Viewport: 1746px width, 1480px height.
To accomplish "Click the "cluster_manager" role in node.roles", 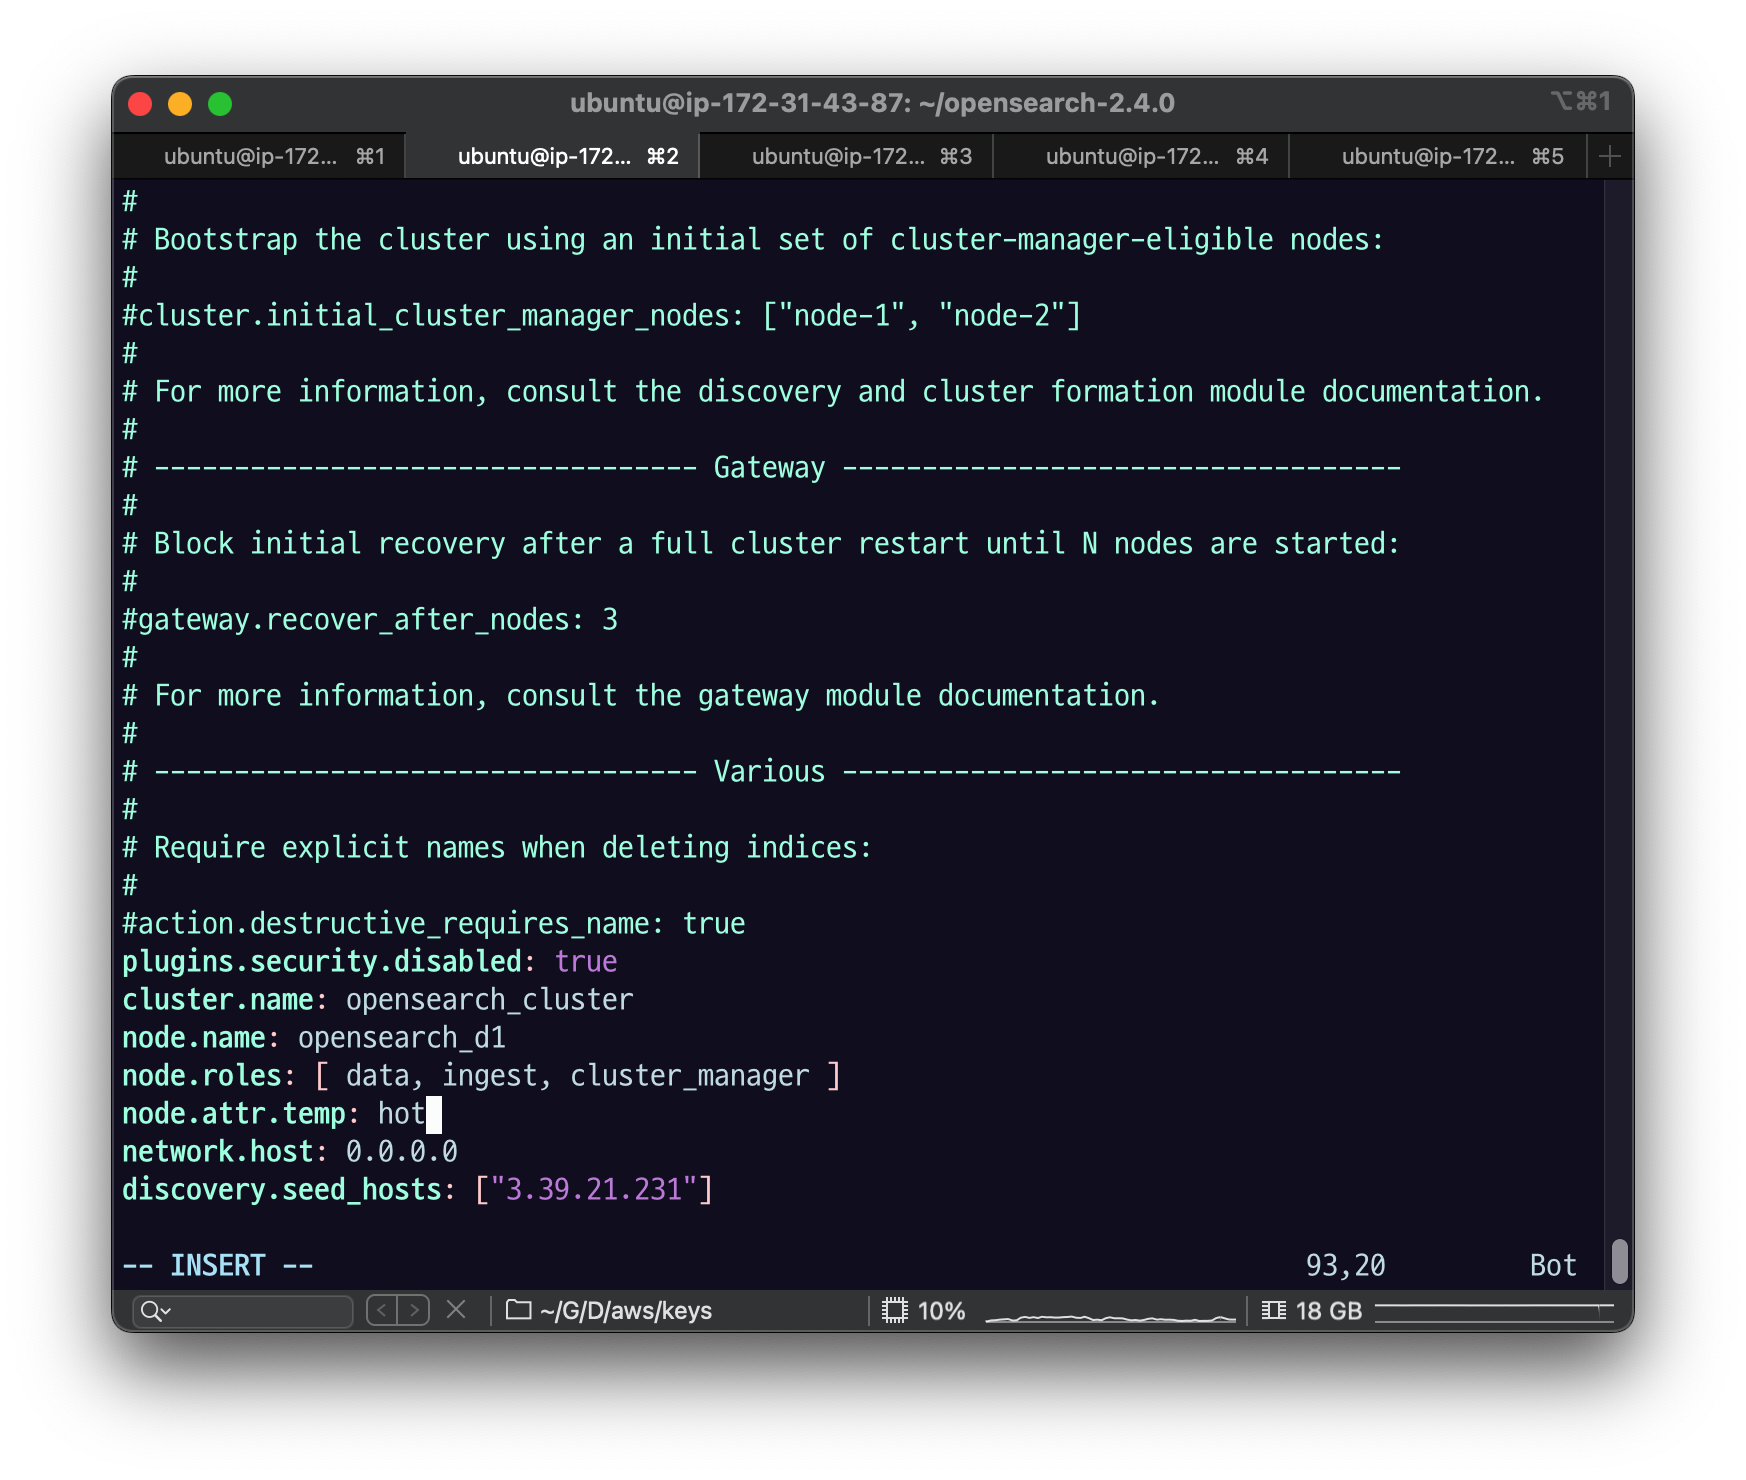I will [690, 1076].
